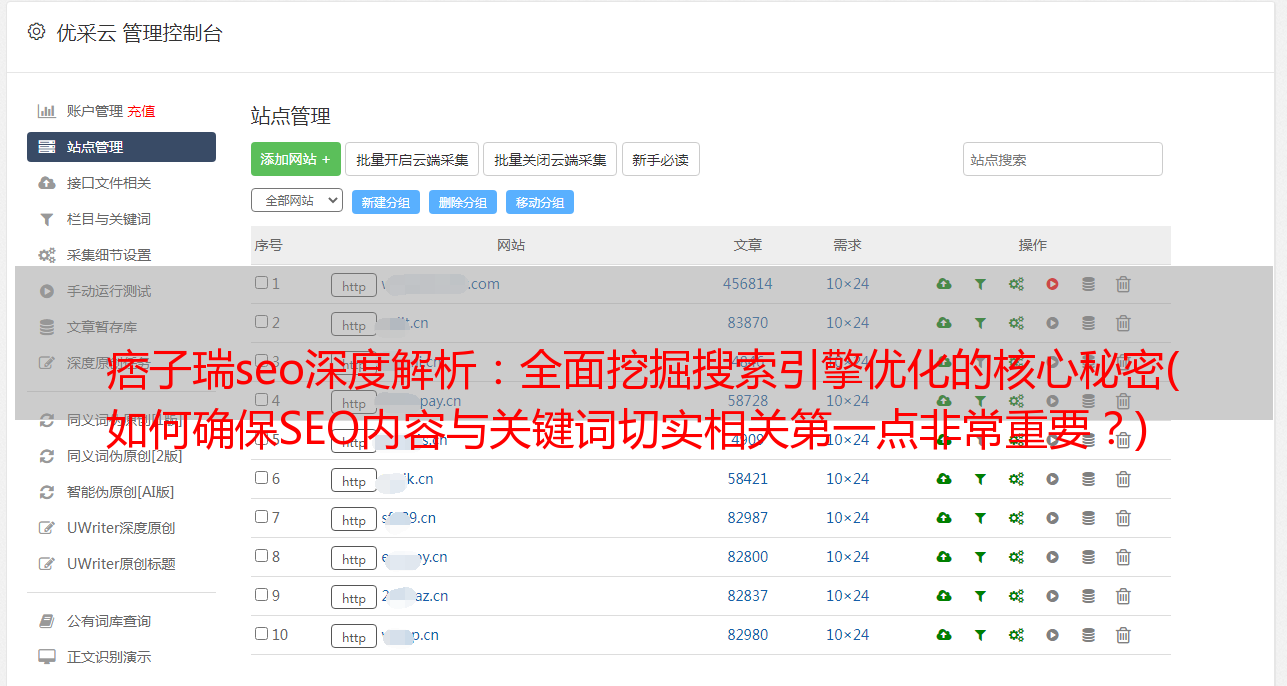Click the red 充值 link

pyautogui.click(x=141, y=111)
